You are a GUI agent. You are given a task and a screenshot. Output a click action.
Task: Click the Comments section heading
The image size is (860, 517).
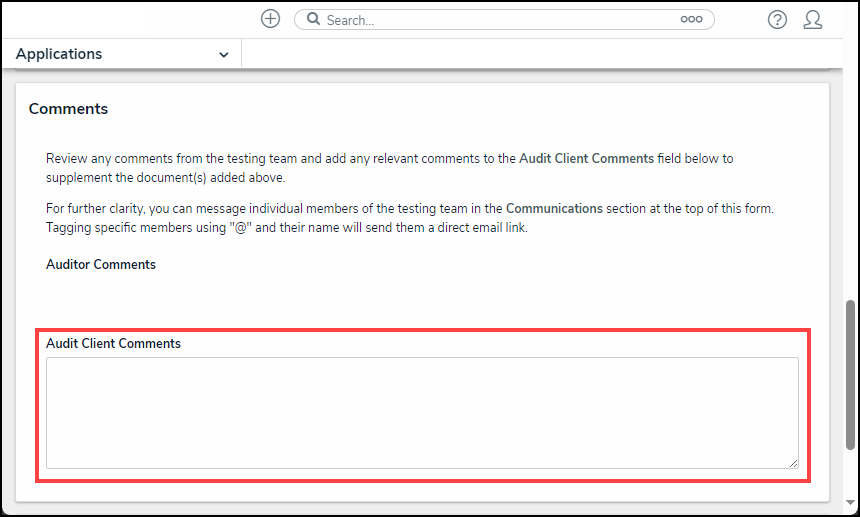pyautogui.click(x=68, y=109)
